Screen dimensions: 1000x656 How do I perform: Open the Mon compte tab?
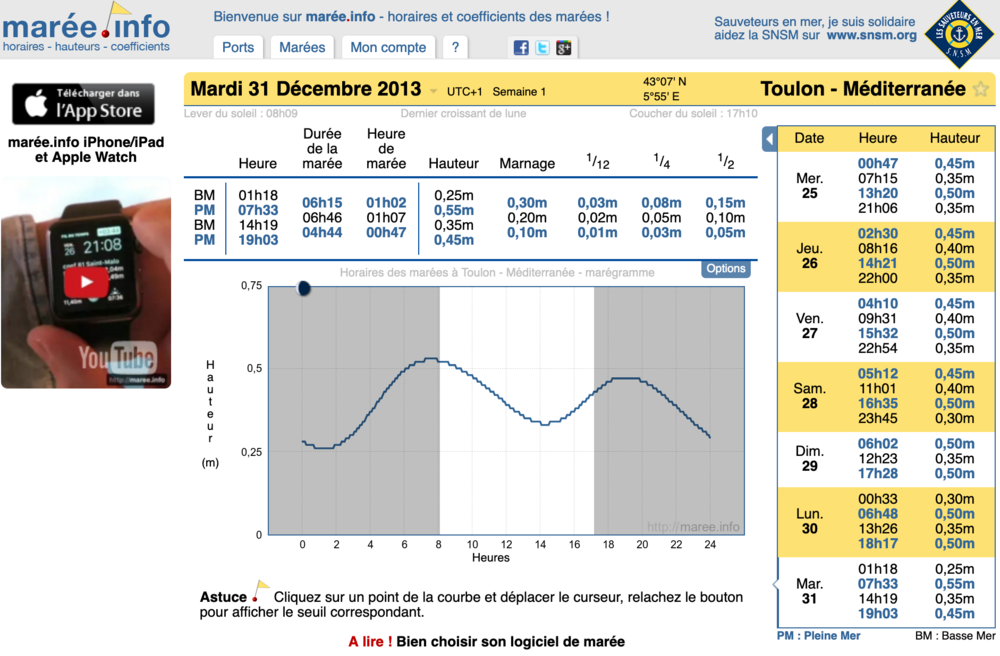tap(388, 47)
